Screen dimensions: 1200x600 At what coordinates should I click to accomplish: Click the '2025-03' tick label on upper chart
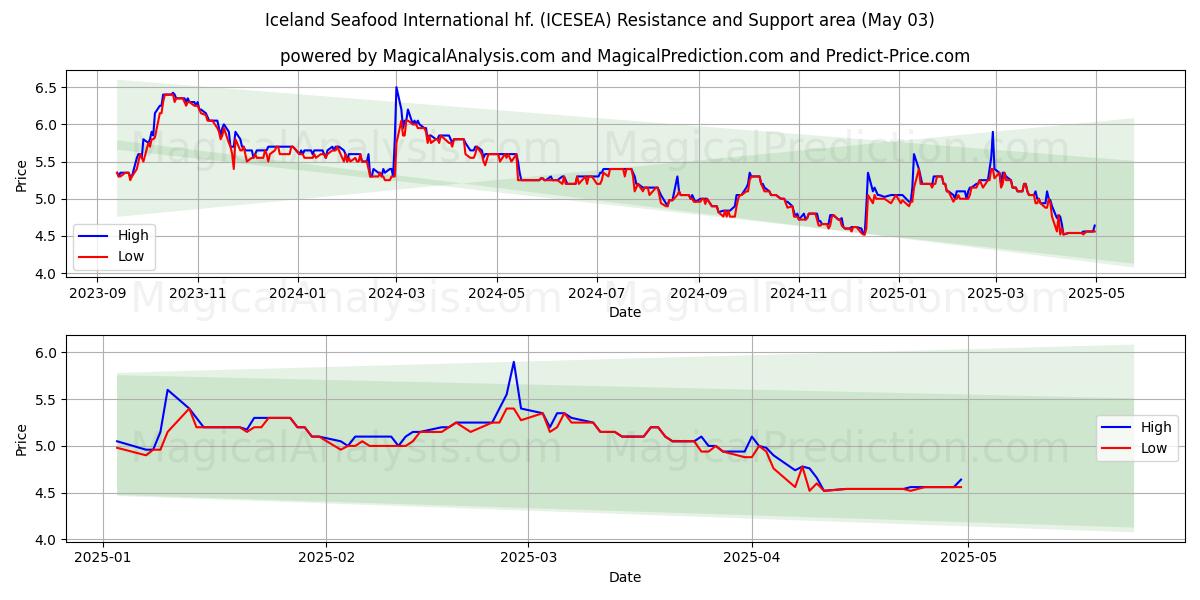pos(995,292)
